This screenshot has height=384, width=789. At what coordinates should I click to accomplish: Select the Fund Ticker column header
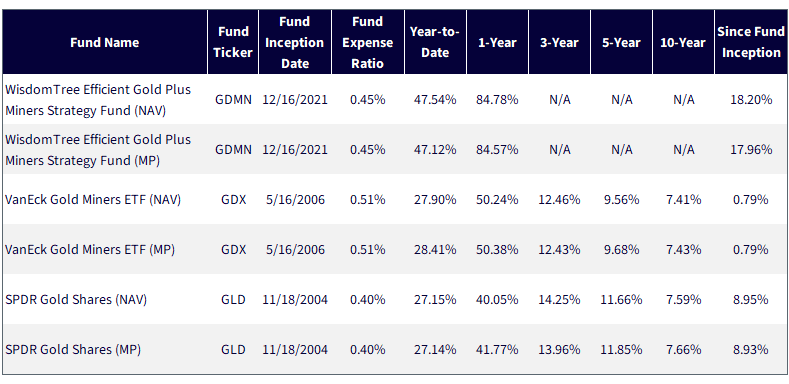click(x=233, y=42)
